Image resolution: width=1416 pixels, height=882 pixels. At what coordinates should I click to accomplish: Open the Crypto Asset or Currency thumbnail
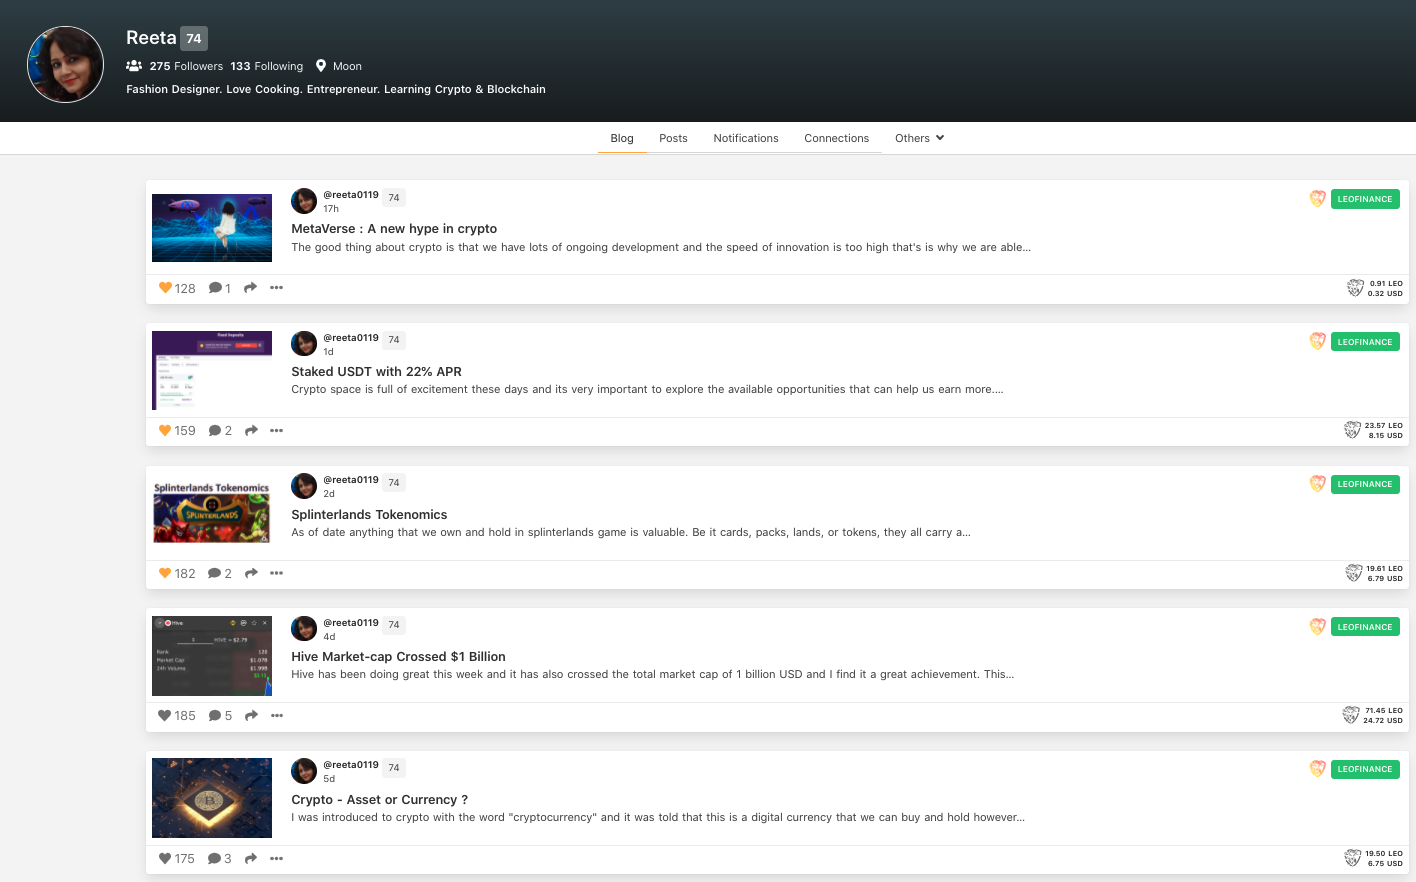(212, 798)
